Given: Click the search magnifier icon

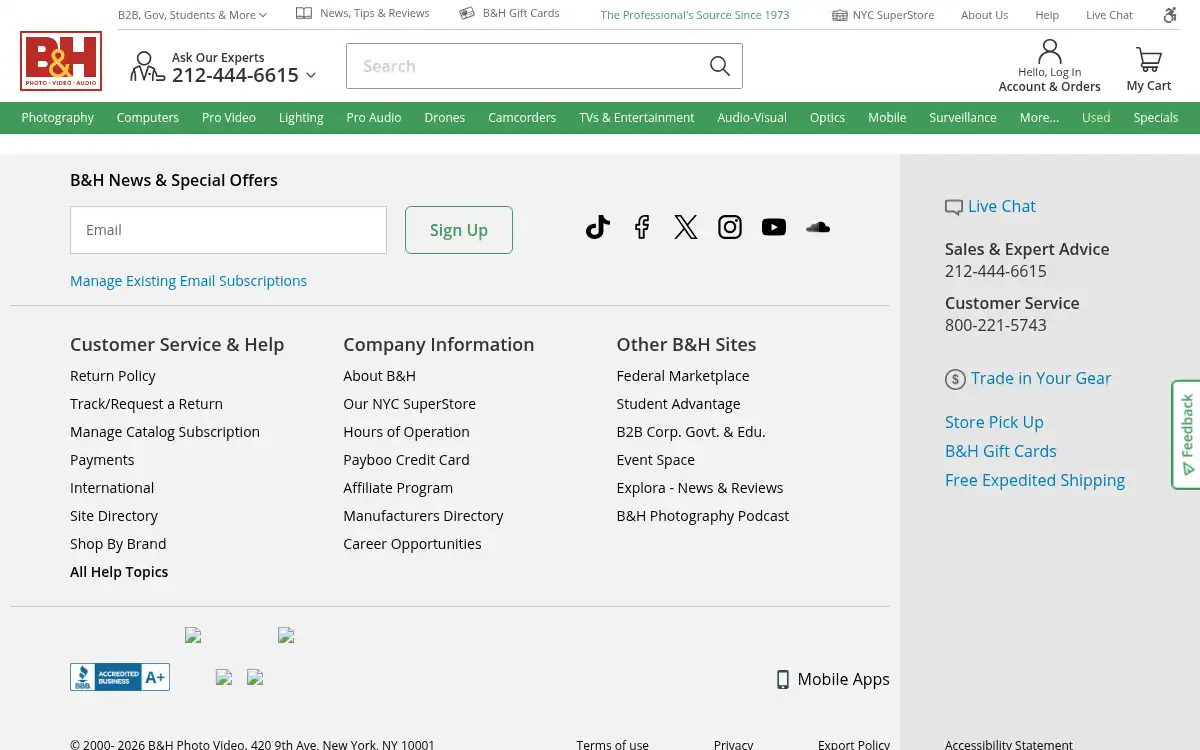Looking at the screenshot, I should 720,66.
